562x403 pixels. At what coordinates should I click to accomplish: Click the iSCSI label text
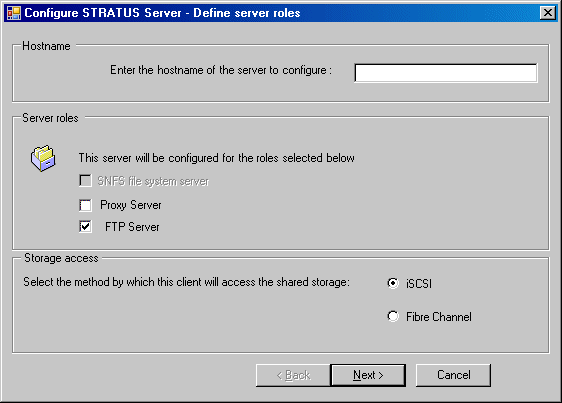419,284
